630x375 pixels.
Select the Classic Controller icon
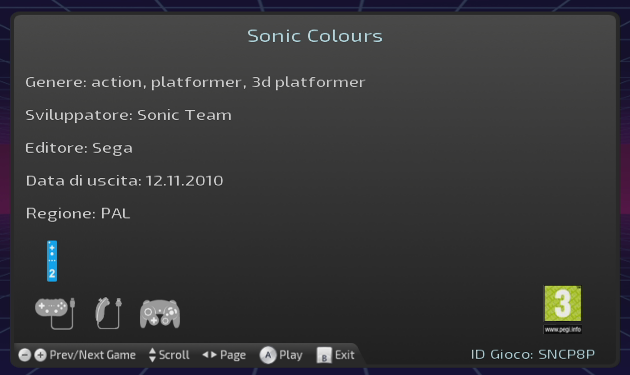(x=55, y=314)
